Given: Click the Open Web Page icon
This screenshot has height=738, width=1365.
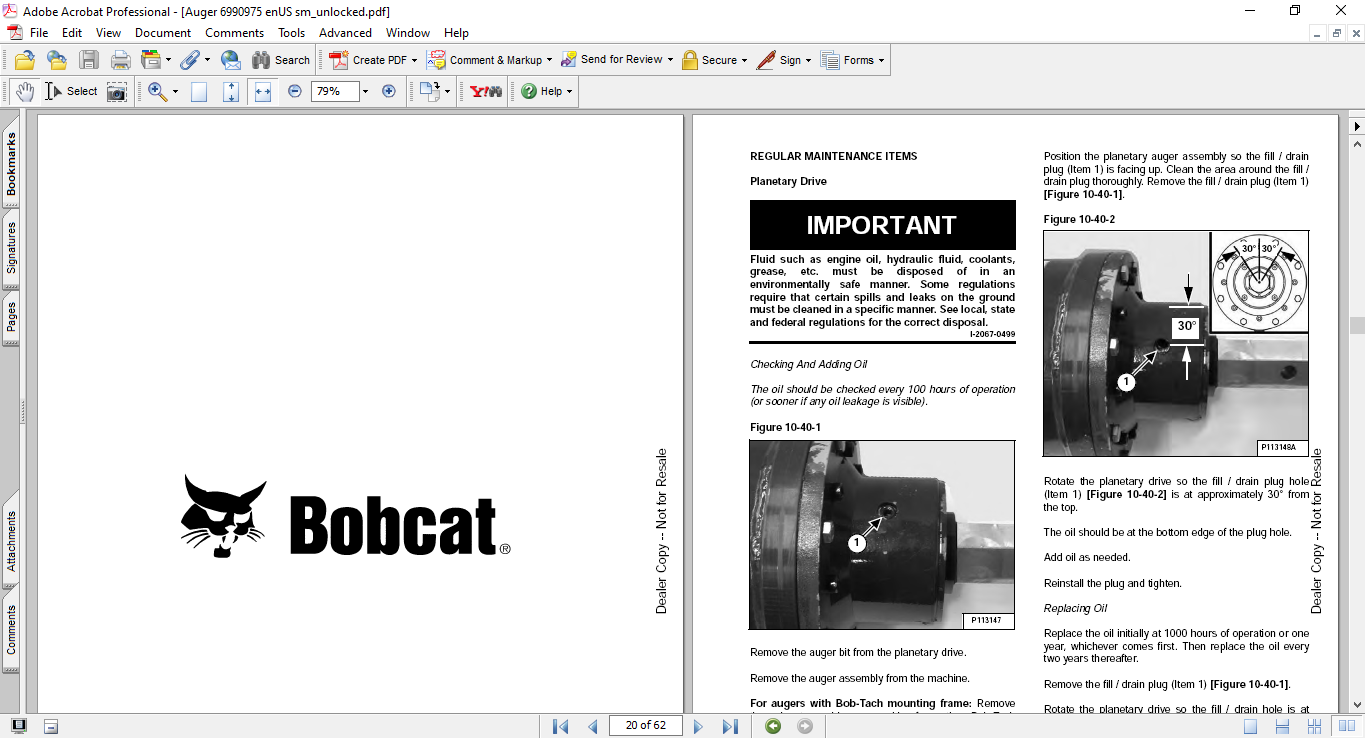Looking at the screenshot, I should (56, 60).
